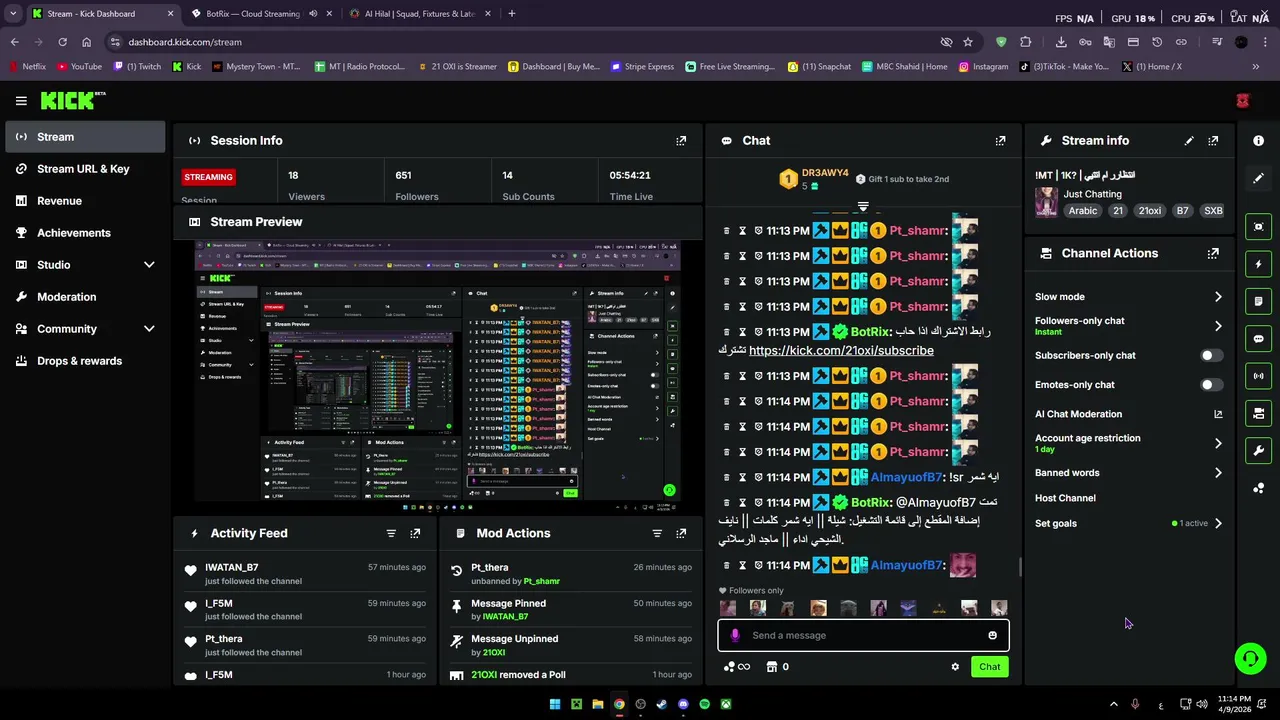The image size is (1280, 720).
Task: Open the green headset support button
Action: point(1250,658)
